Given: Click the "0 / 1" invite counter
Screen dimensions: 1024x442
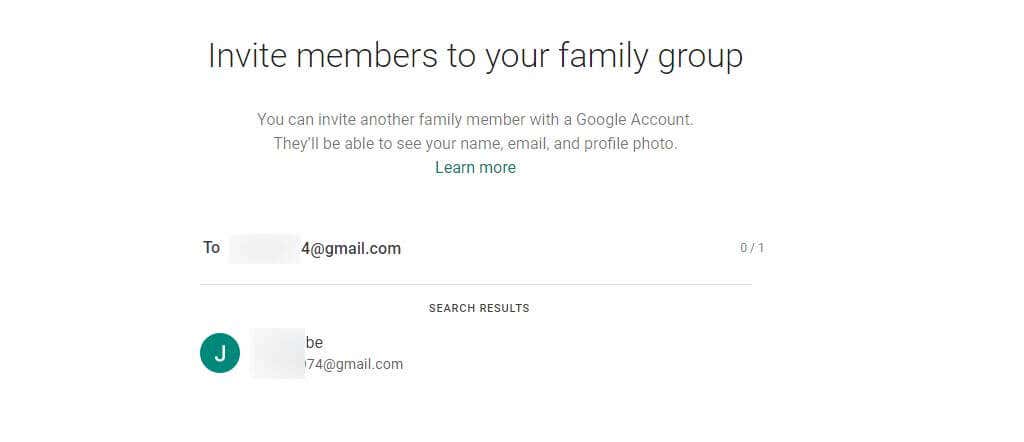Looking at the screenshot, I should click(751, 248).
